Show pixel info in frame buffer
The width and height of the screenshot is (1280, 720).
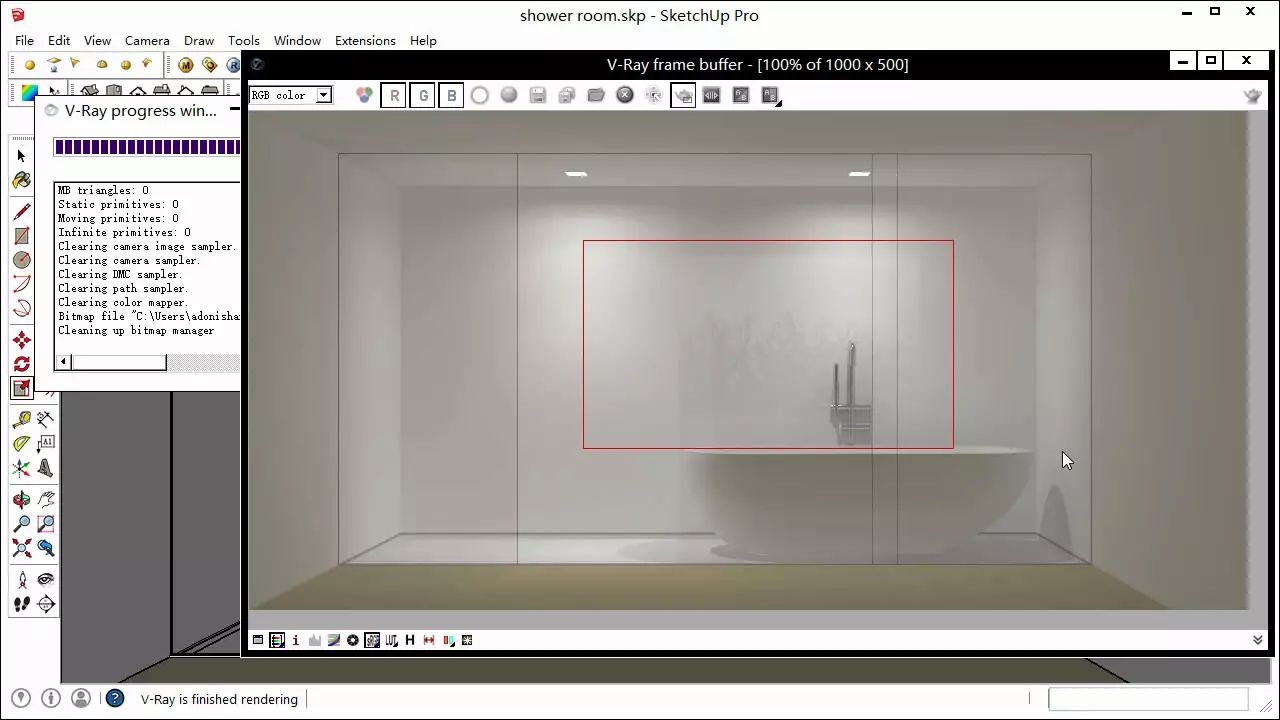click(x=296, y=640)
